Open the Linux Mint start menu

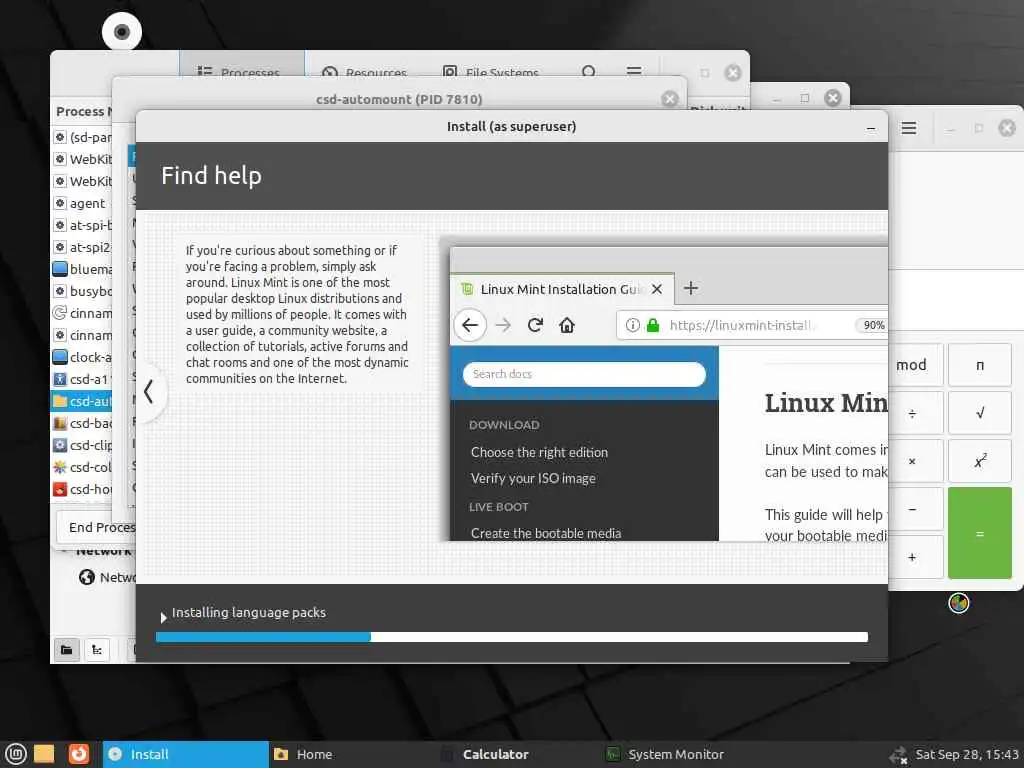pyautogui.click(x=16, y=754)
